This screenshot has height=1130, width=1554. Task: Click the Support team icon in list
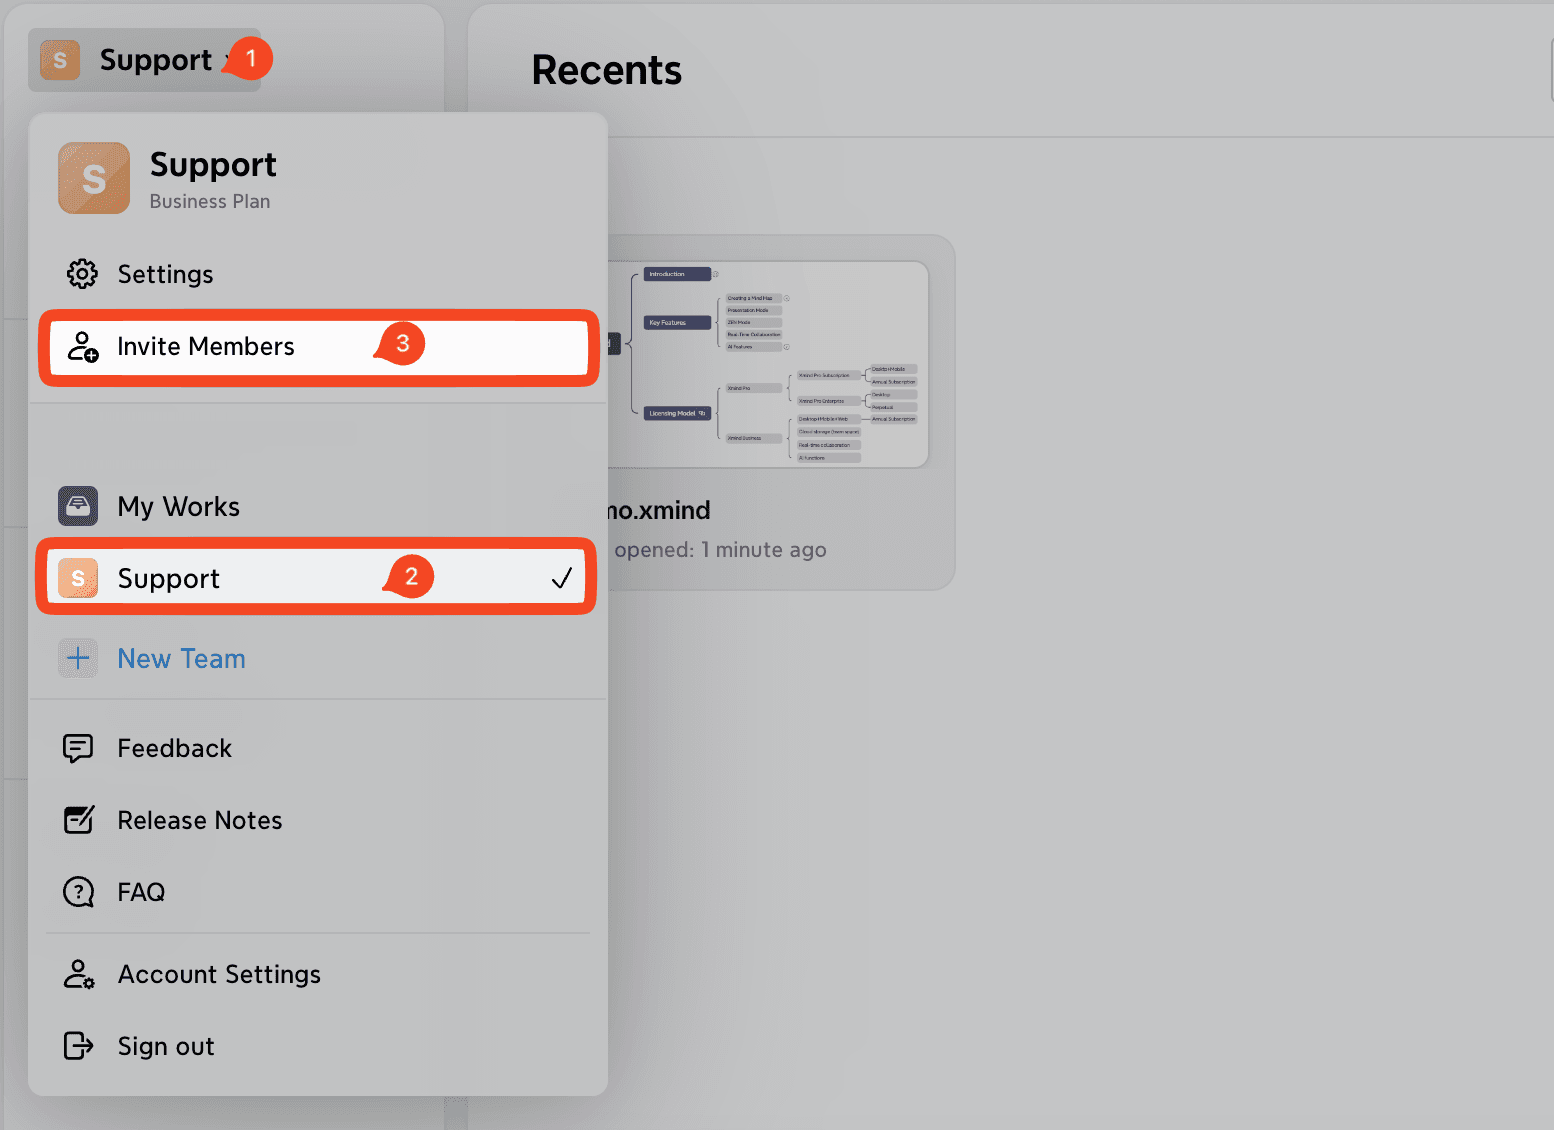(x=78, y=578)
